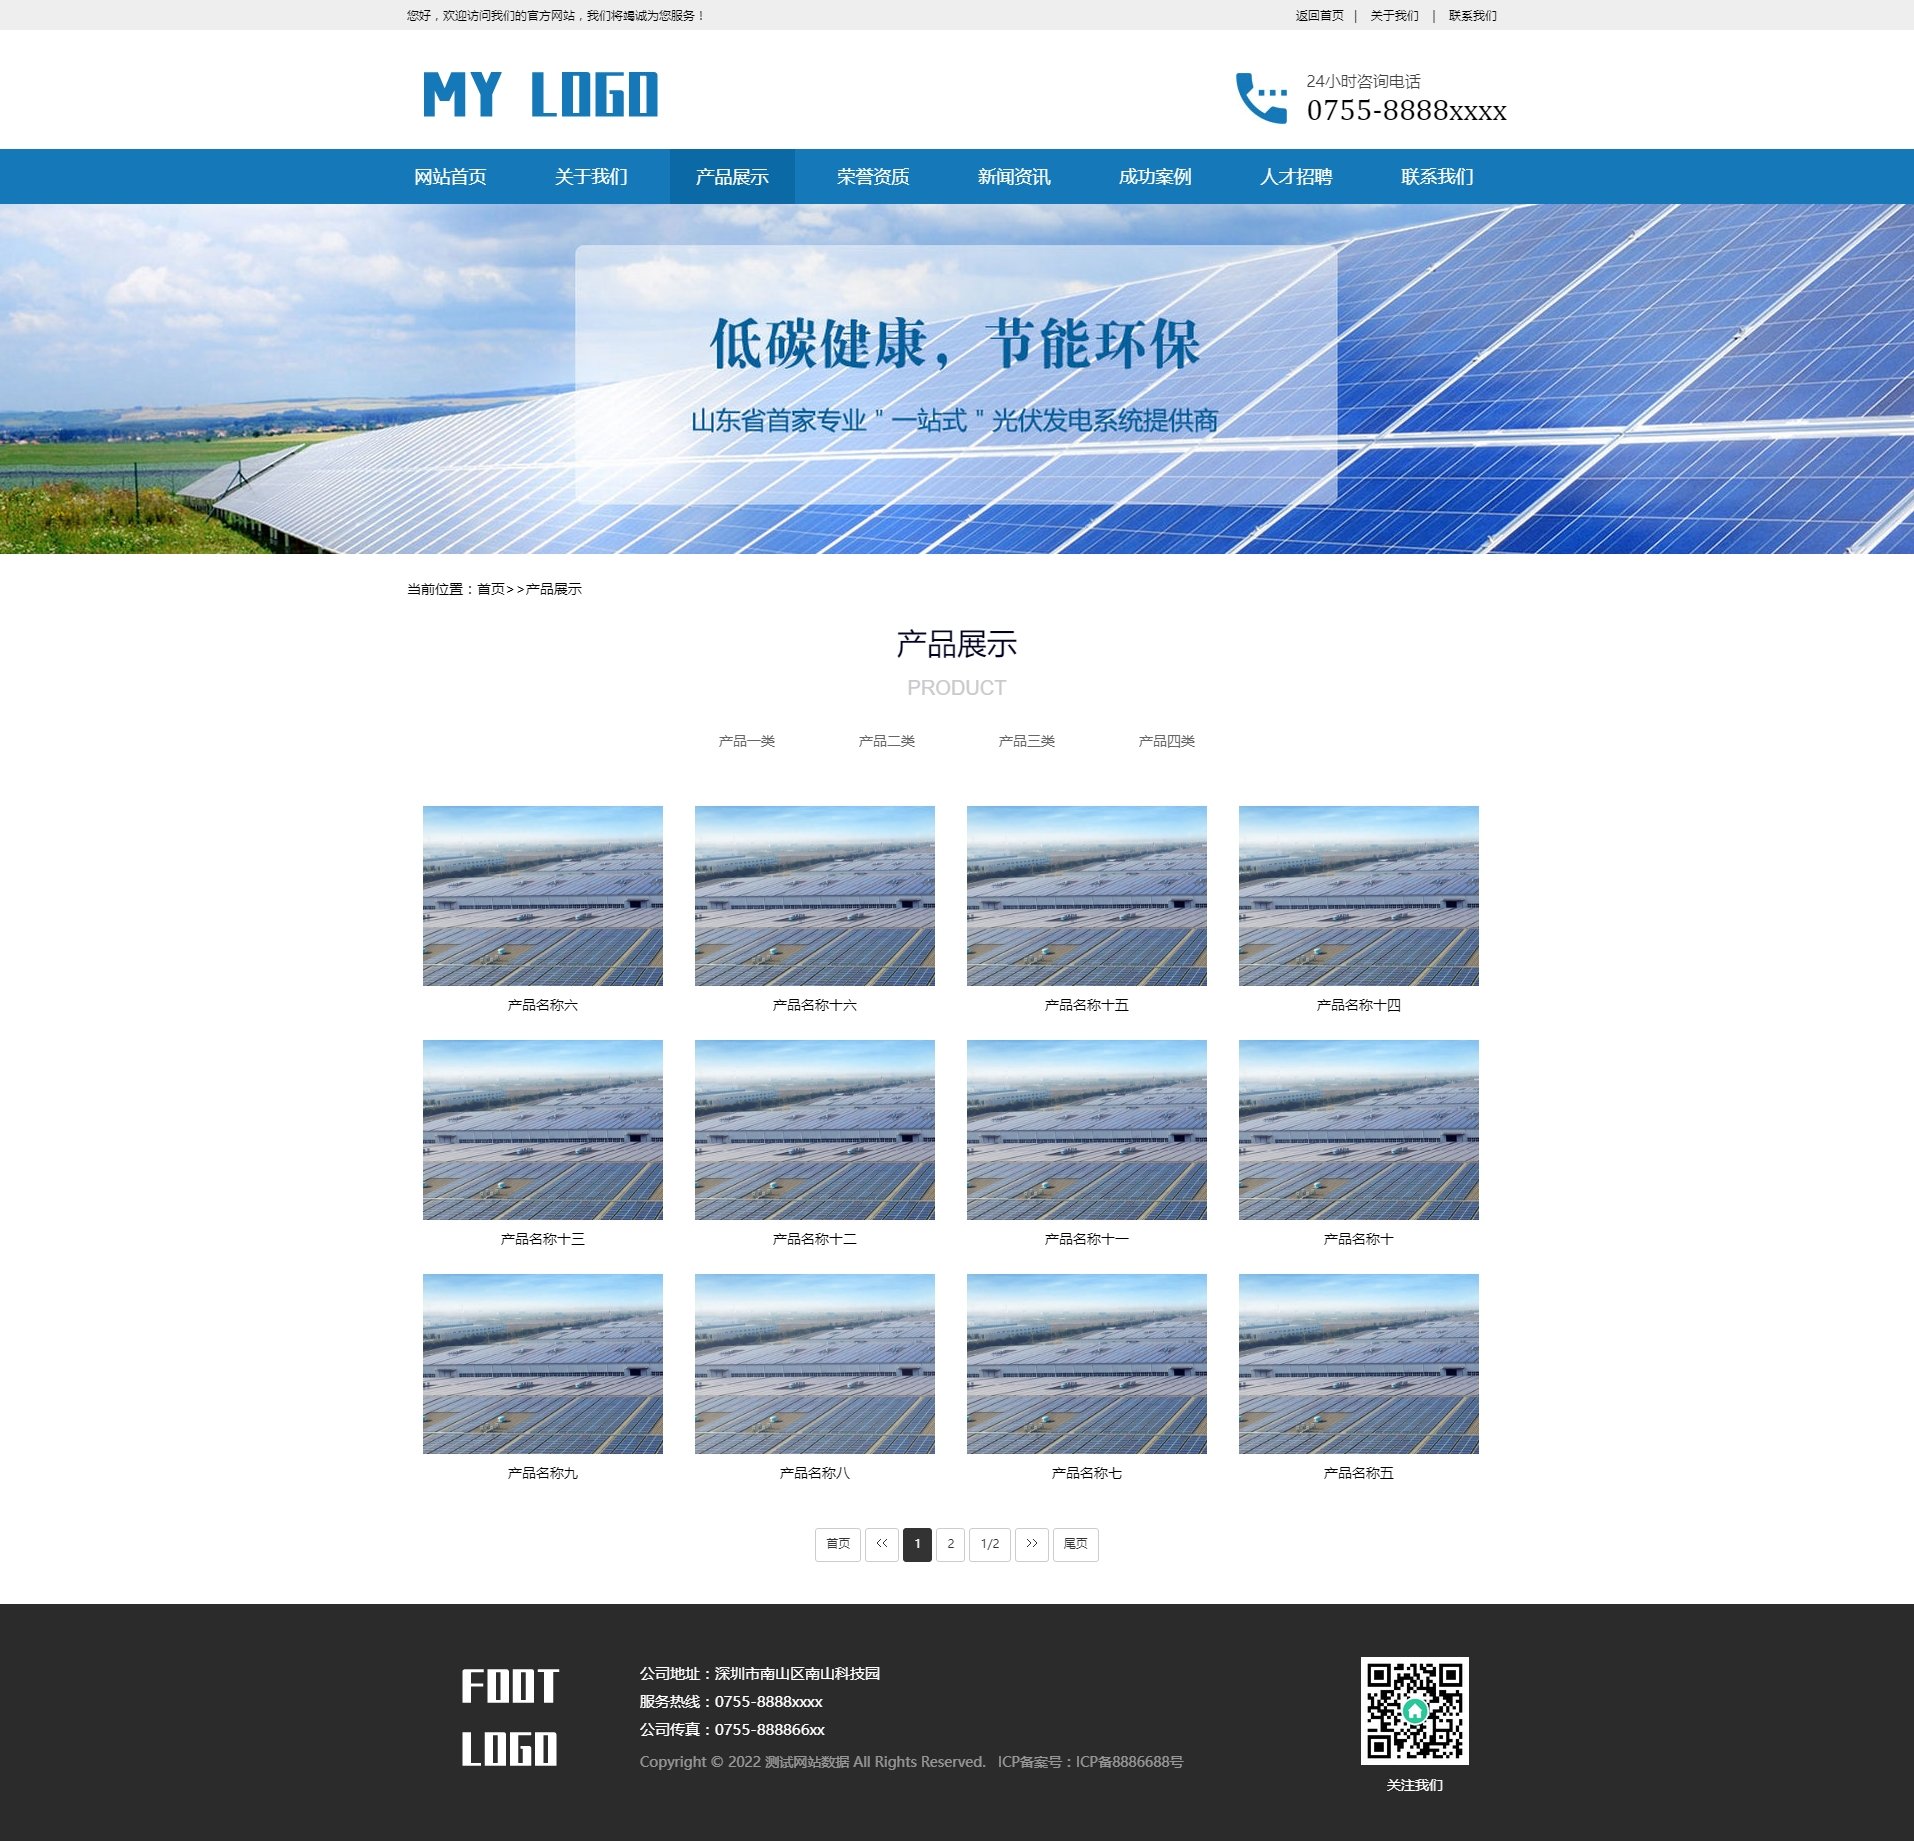Screen dimensions: 1914x1841
Task: Go to previous page with << arrow
Action: 881,1544
